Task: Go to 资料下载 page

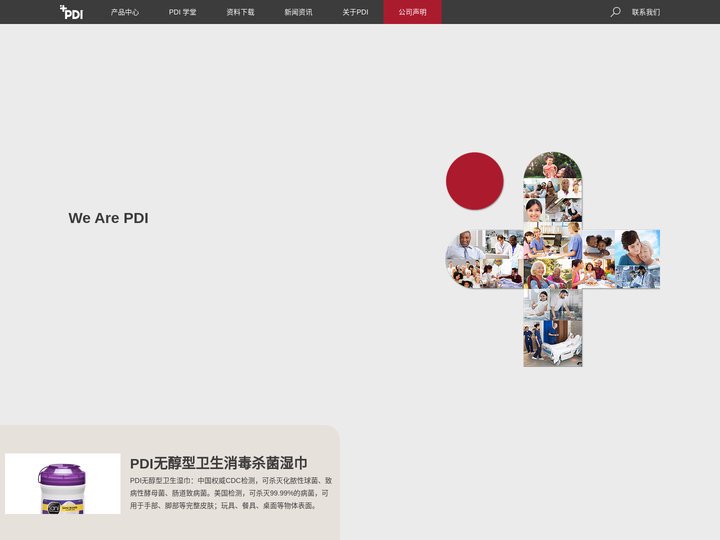Action: 240,12
